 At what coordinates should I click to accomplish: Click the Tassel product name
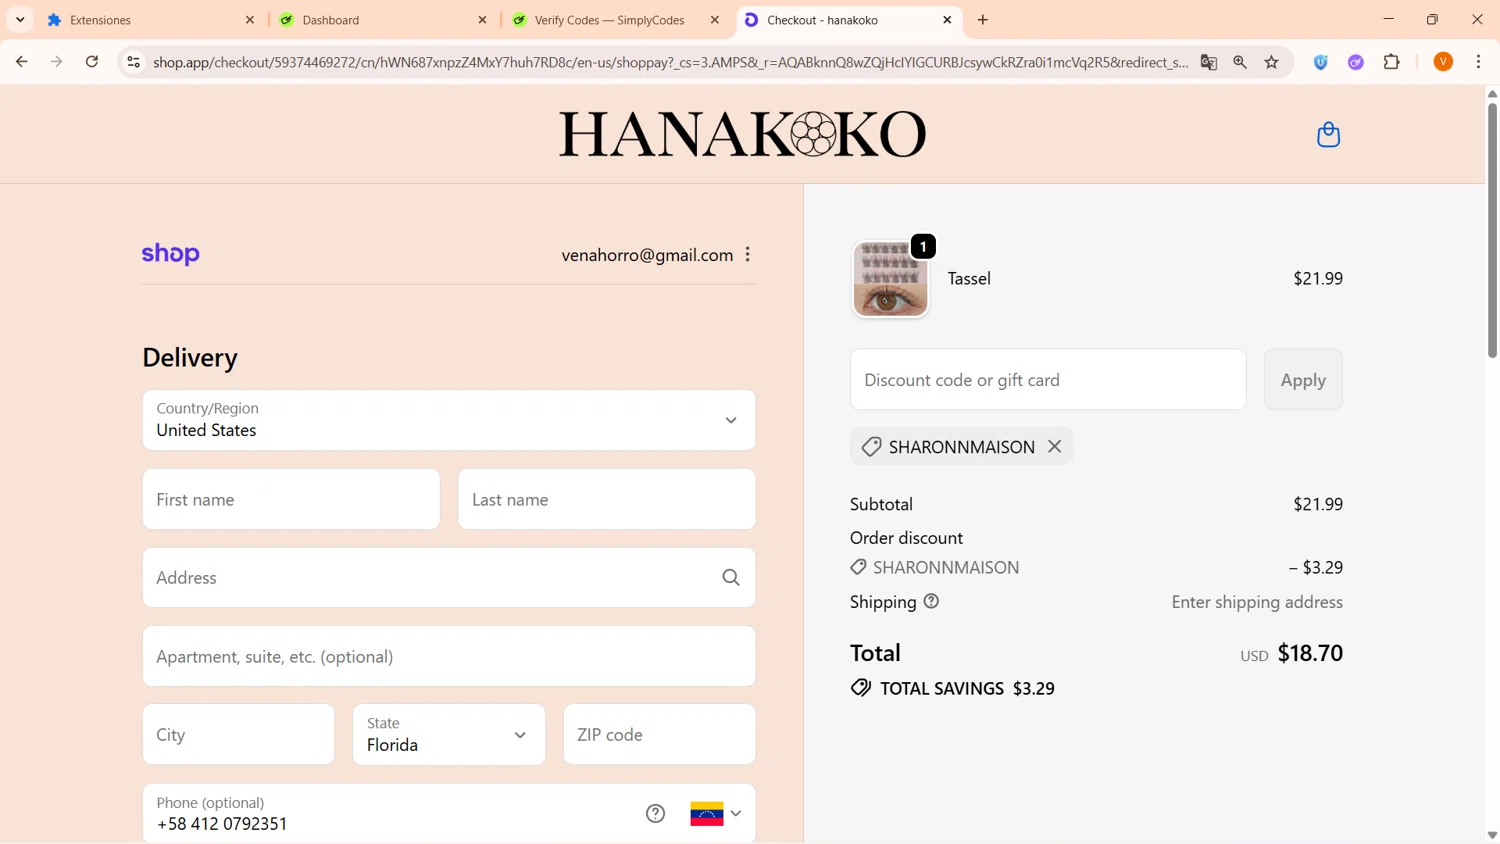tap(969, 279)
